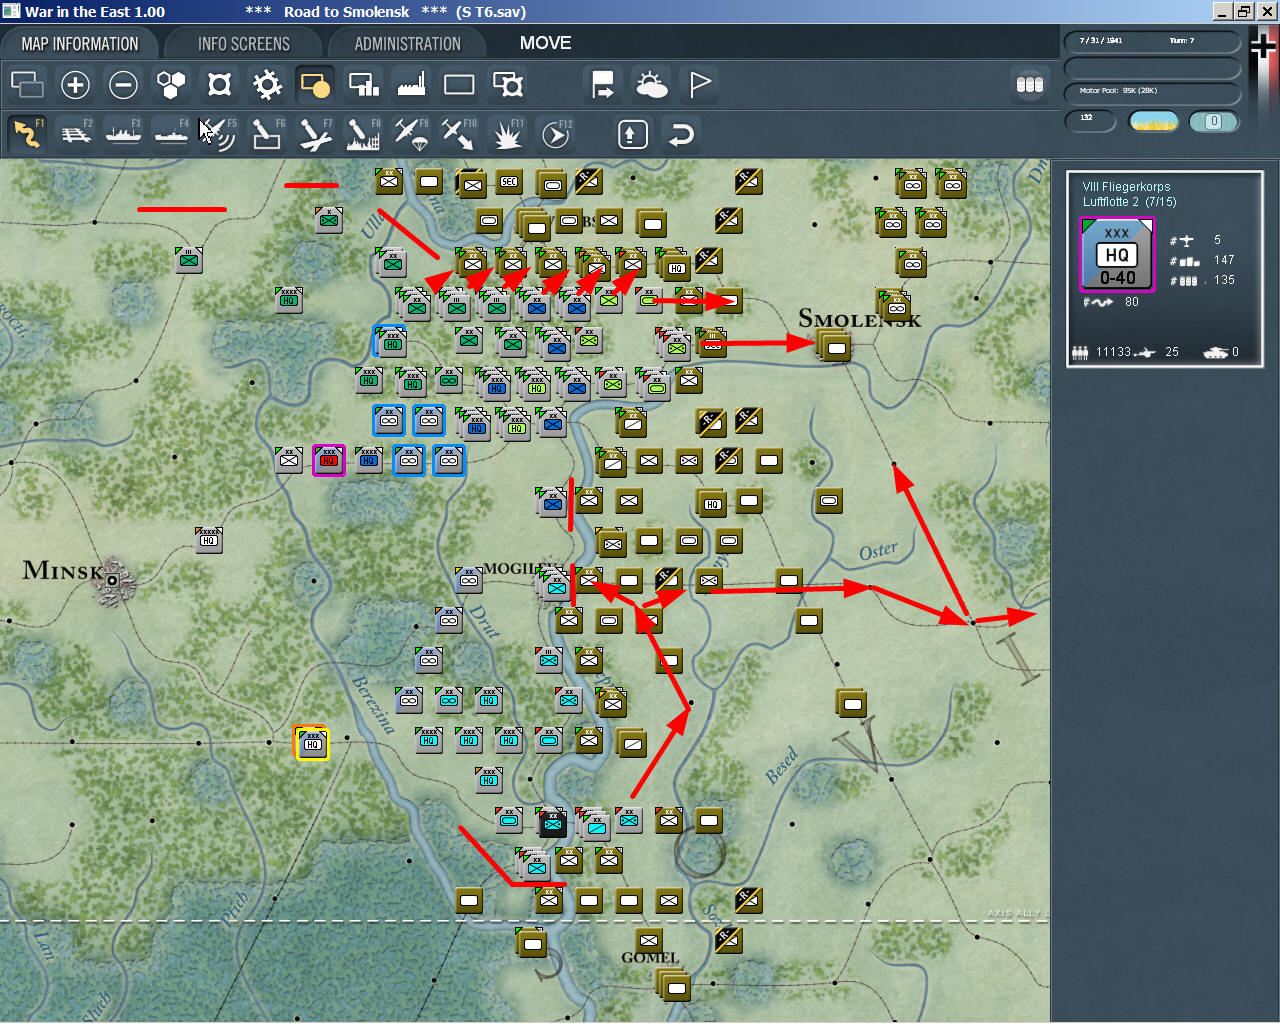
Task: Select the F6 bombing mode with rectangle target
Action: click(x=267, y=134)
